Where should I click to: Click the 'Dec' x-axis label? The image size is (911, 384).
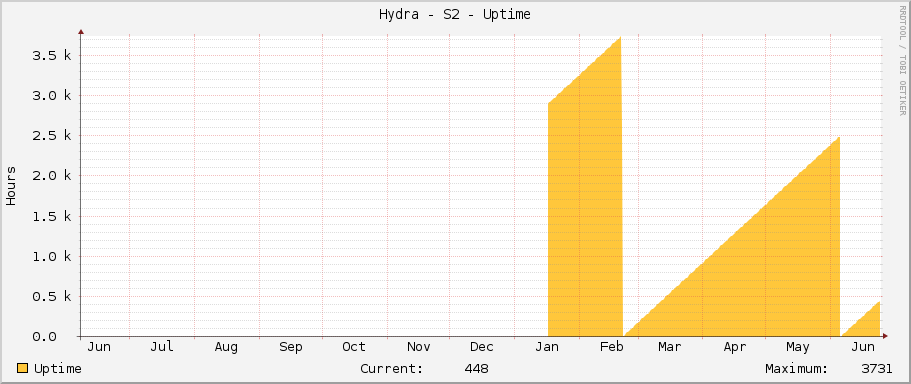[x=482, y=347]
